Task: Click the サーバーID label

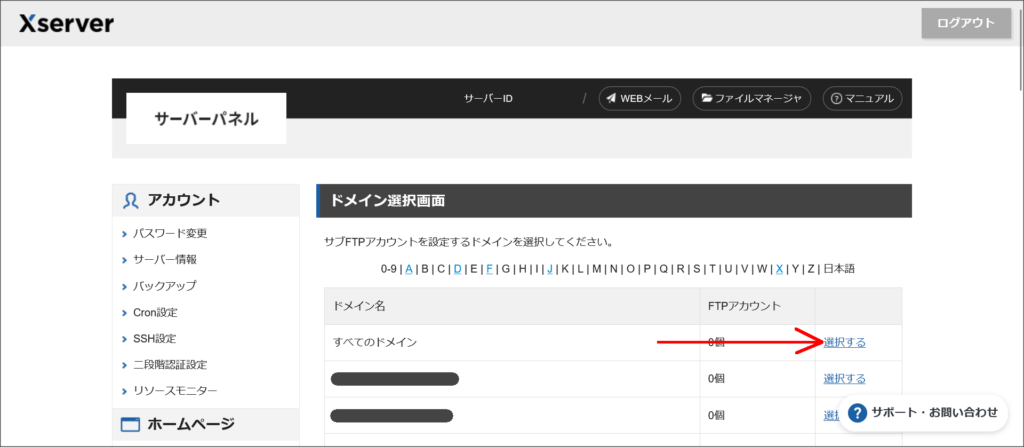Action: tap(488, 99)
